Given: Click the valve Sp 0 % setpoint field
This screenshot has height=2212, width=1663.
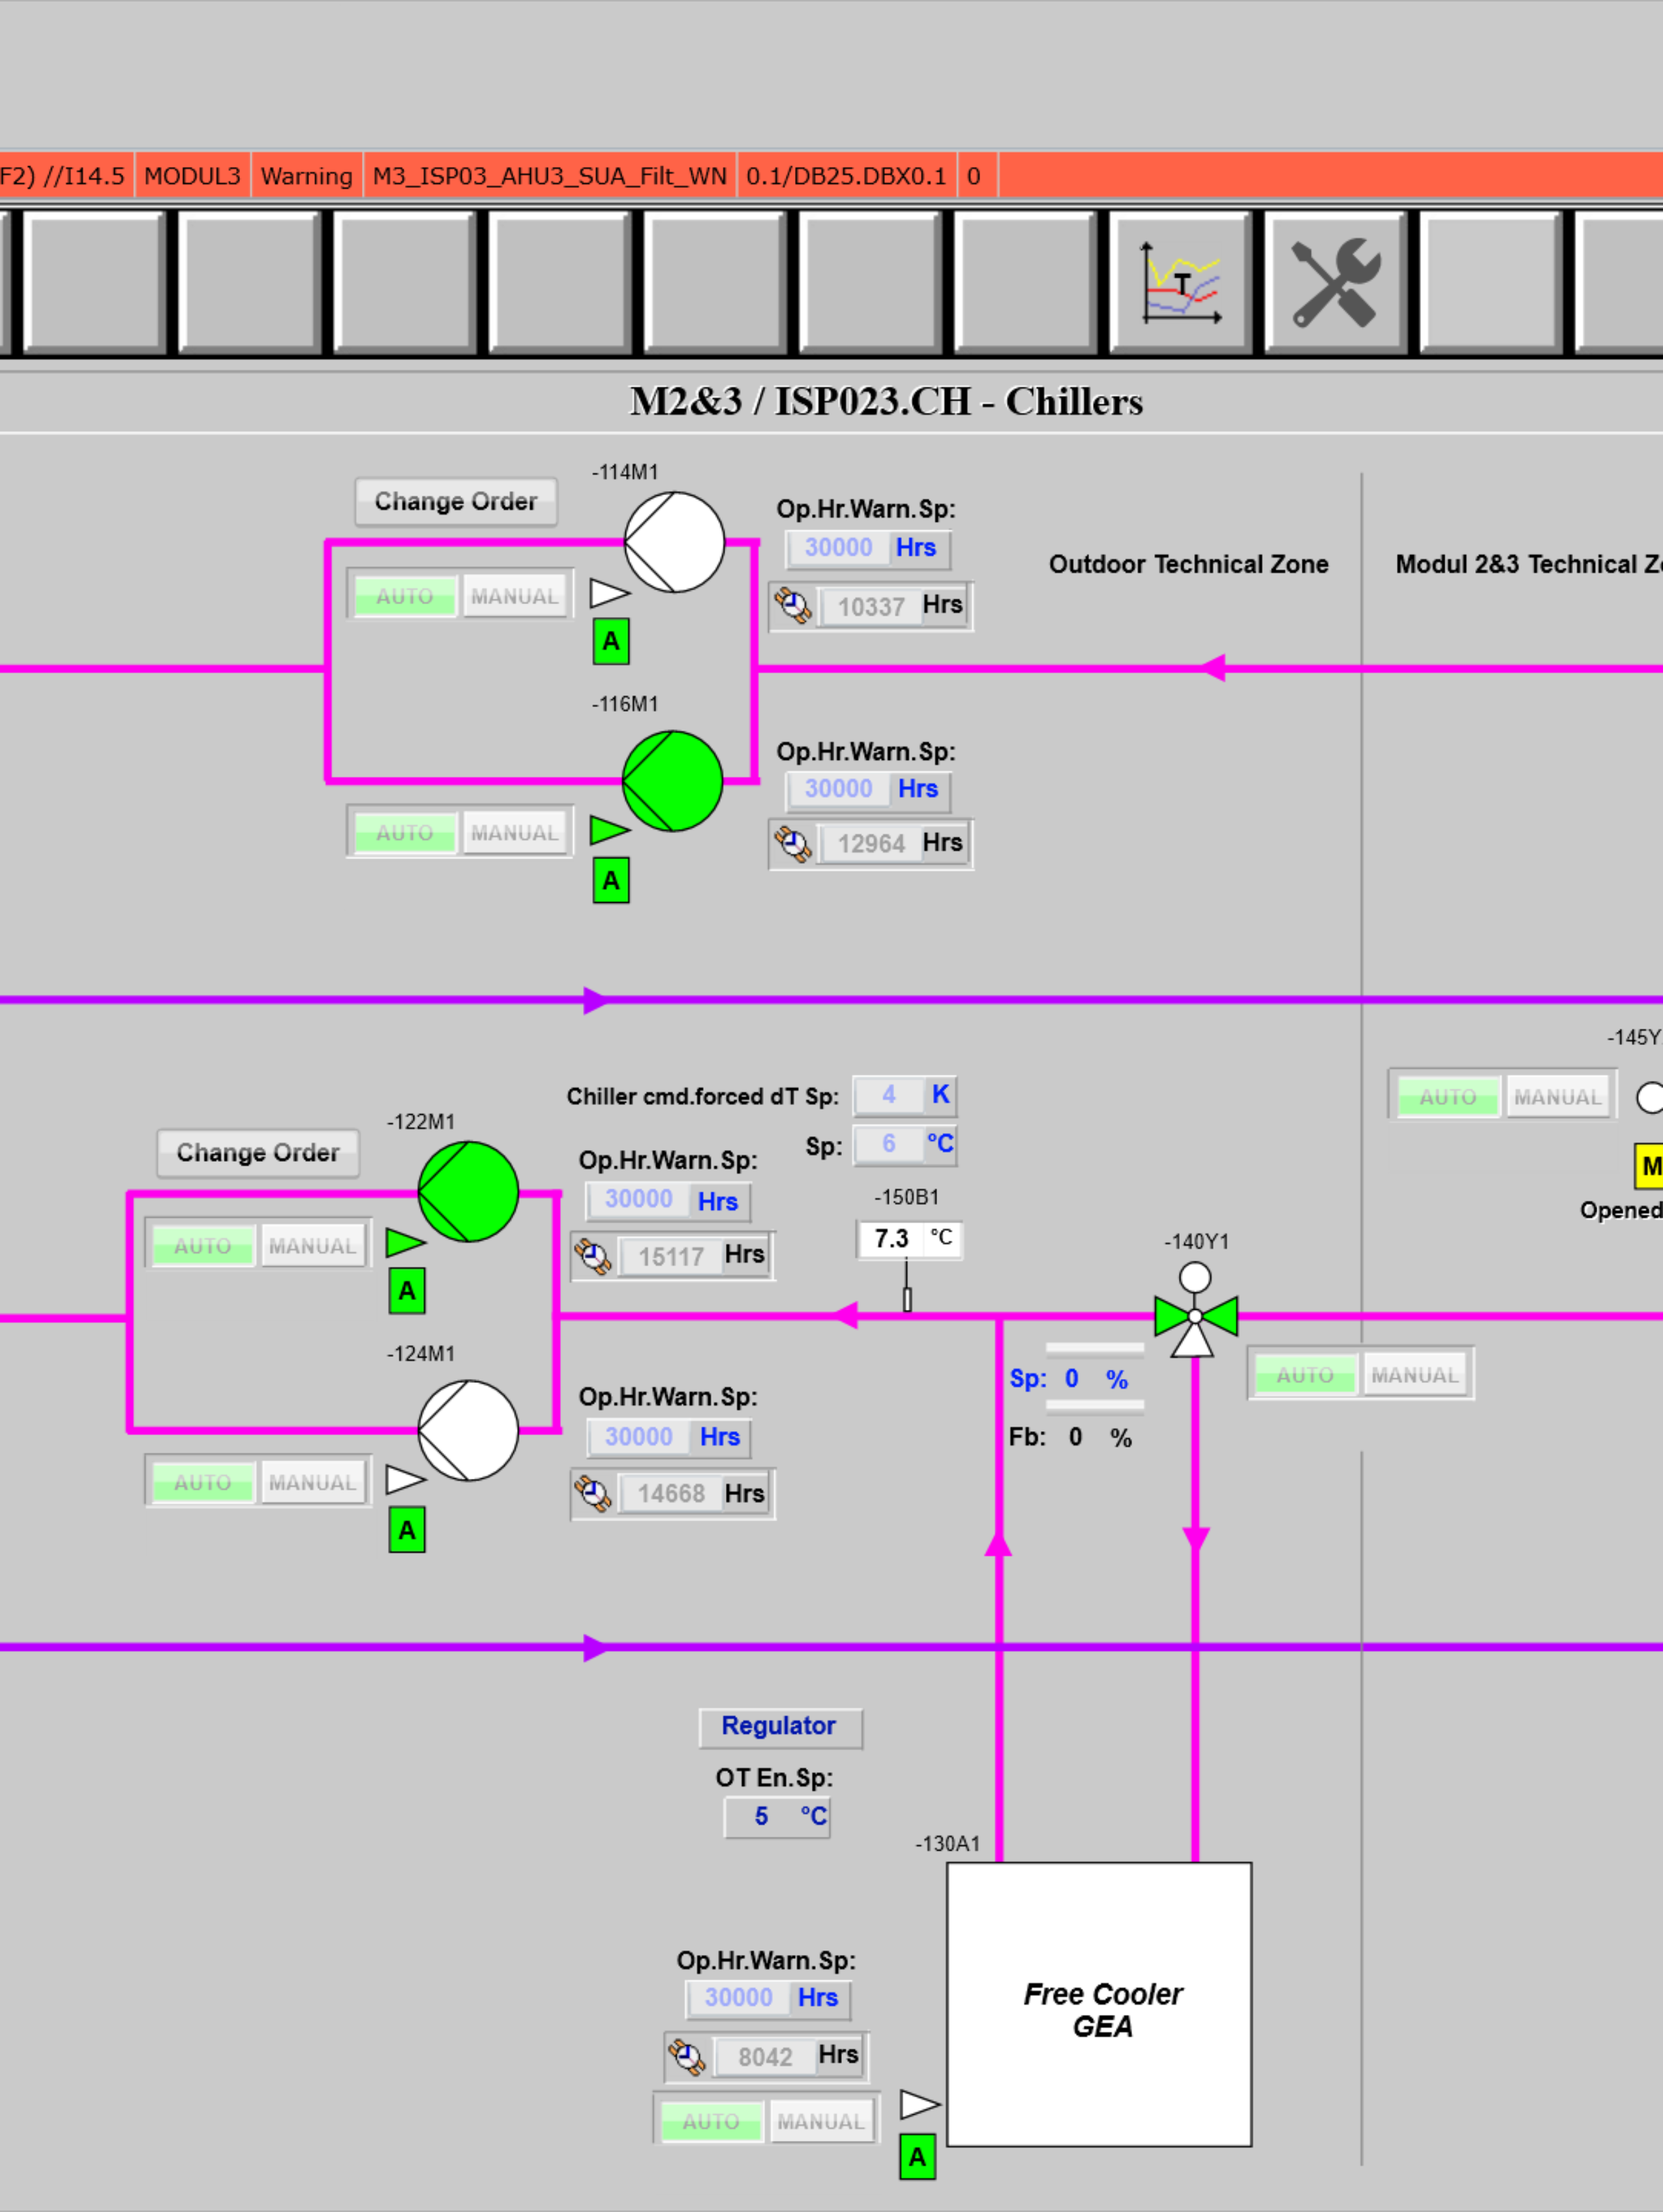Looking at the screenshot, I should [x=1071, y=1379].
